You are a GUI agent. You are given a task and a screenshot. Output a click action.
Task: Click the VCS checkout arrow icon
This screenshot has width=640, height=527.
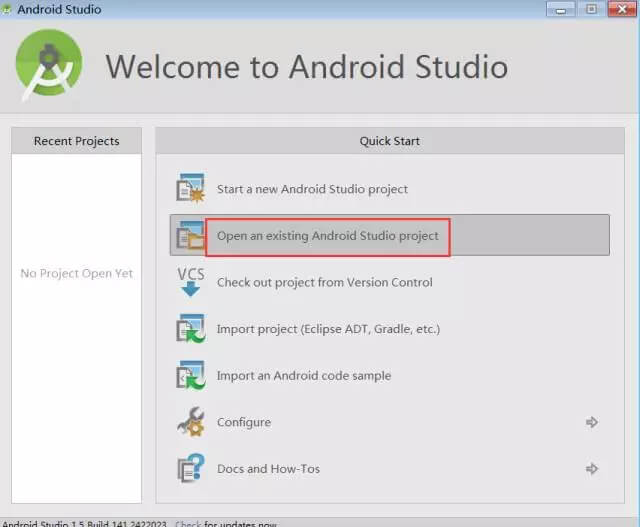coord(191,281)
